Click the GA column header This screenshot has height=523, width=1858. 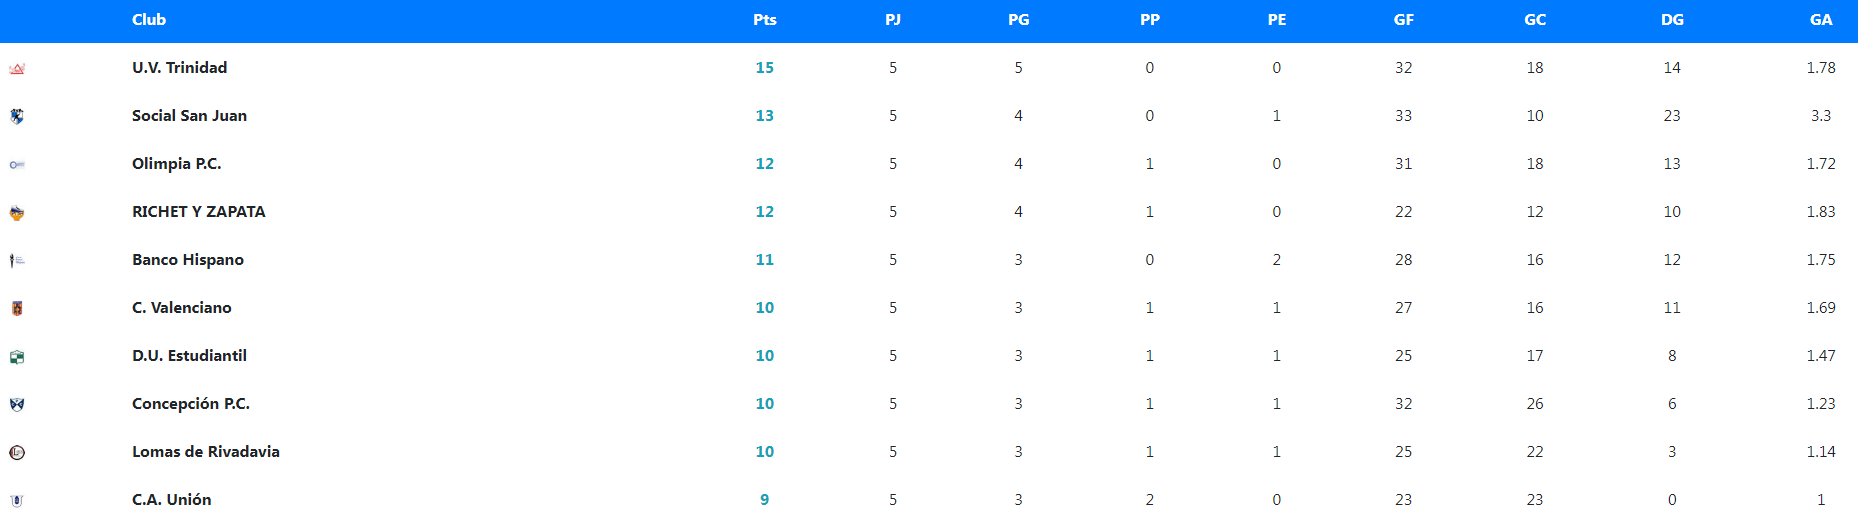coord(1821,20)
